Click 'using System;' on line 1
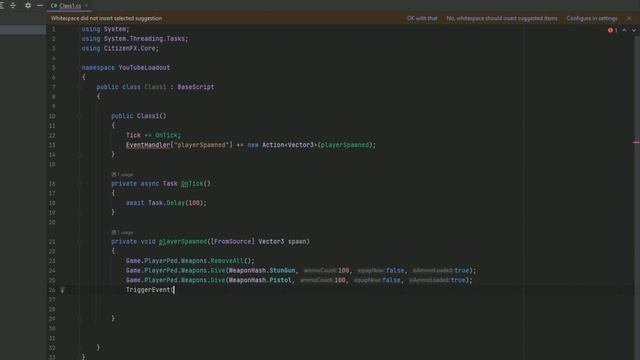Viewport: 640px width, 360px height. (x=105, y=29)
